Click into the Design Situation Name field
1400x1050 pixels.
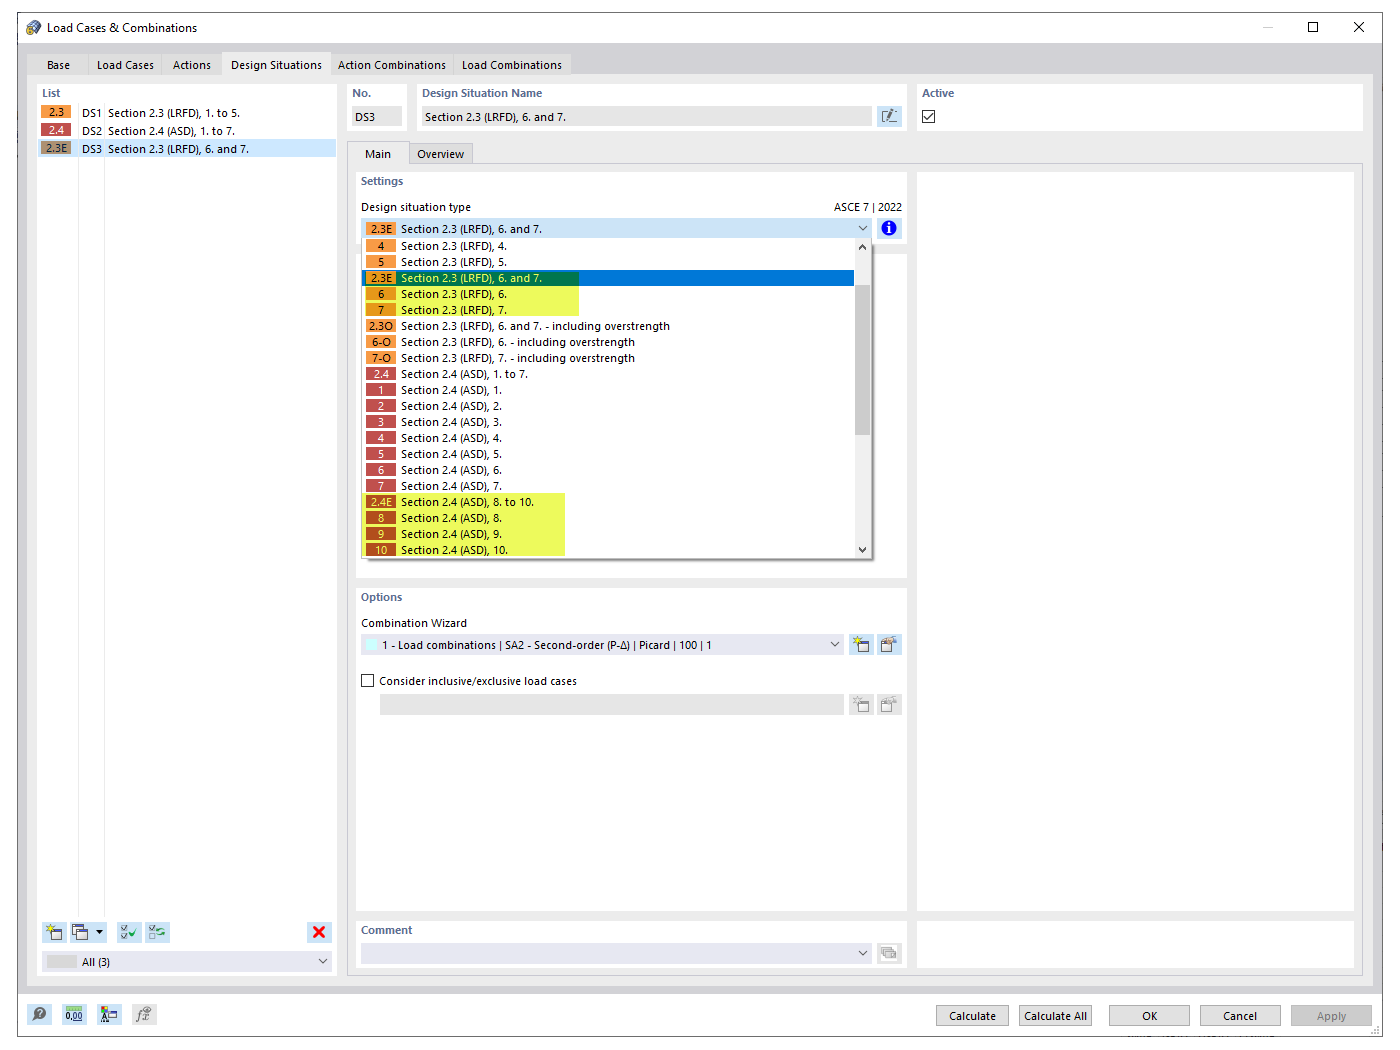(x=646, y=117)
